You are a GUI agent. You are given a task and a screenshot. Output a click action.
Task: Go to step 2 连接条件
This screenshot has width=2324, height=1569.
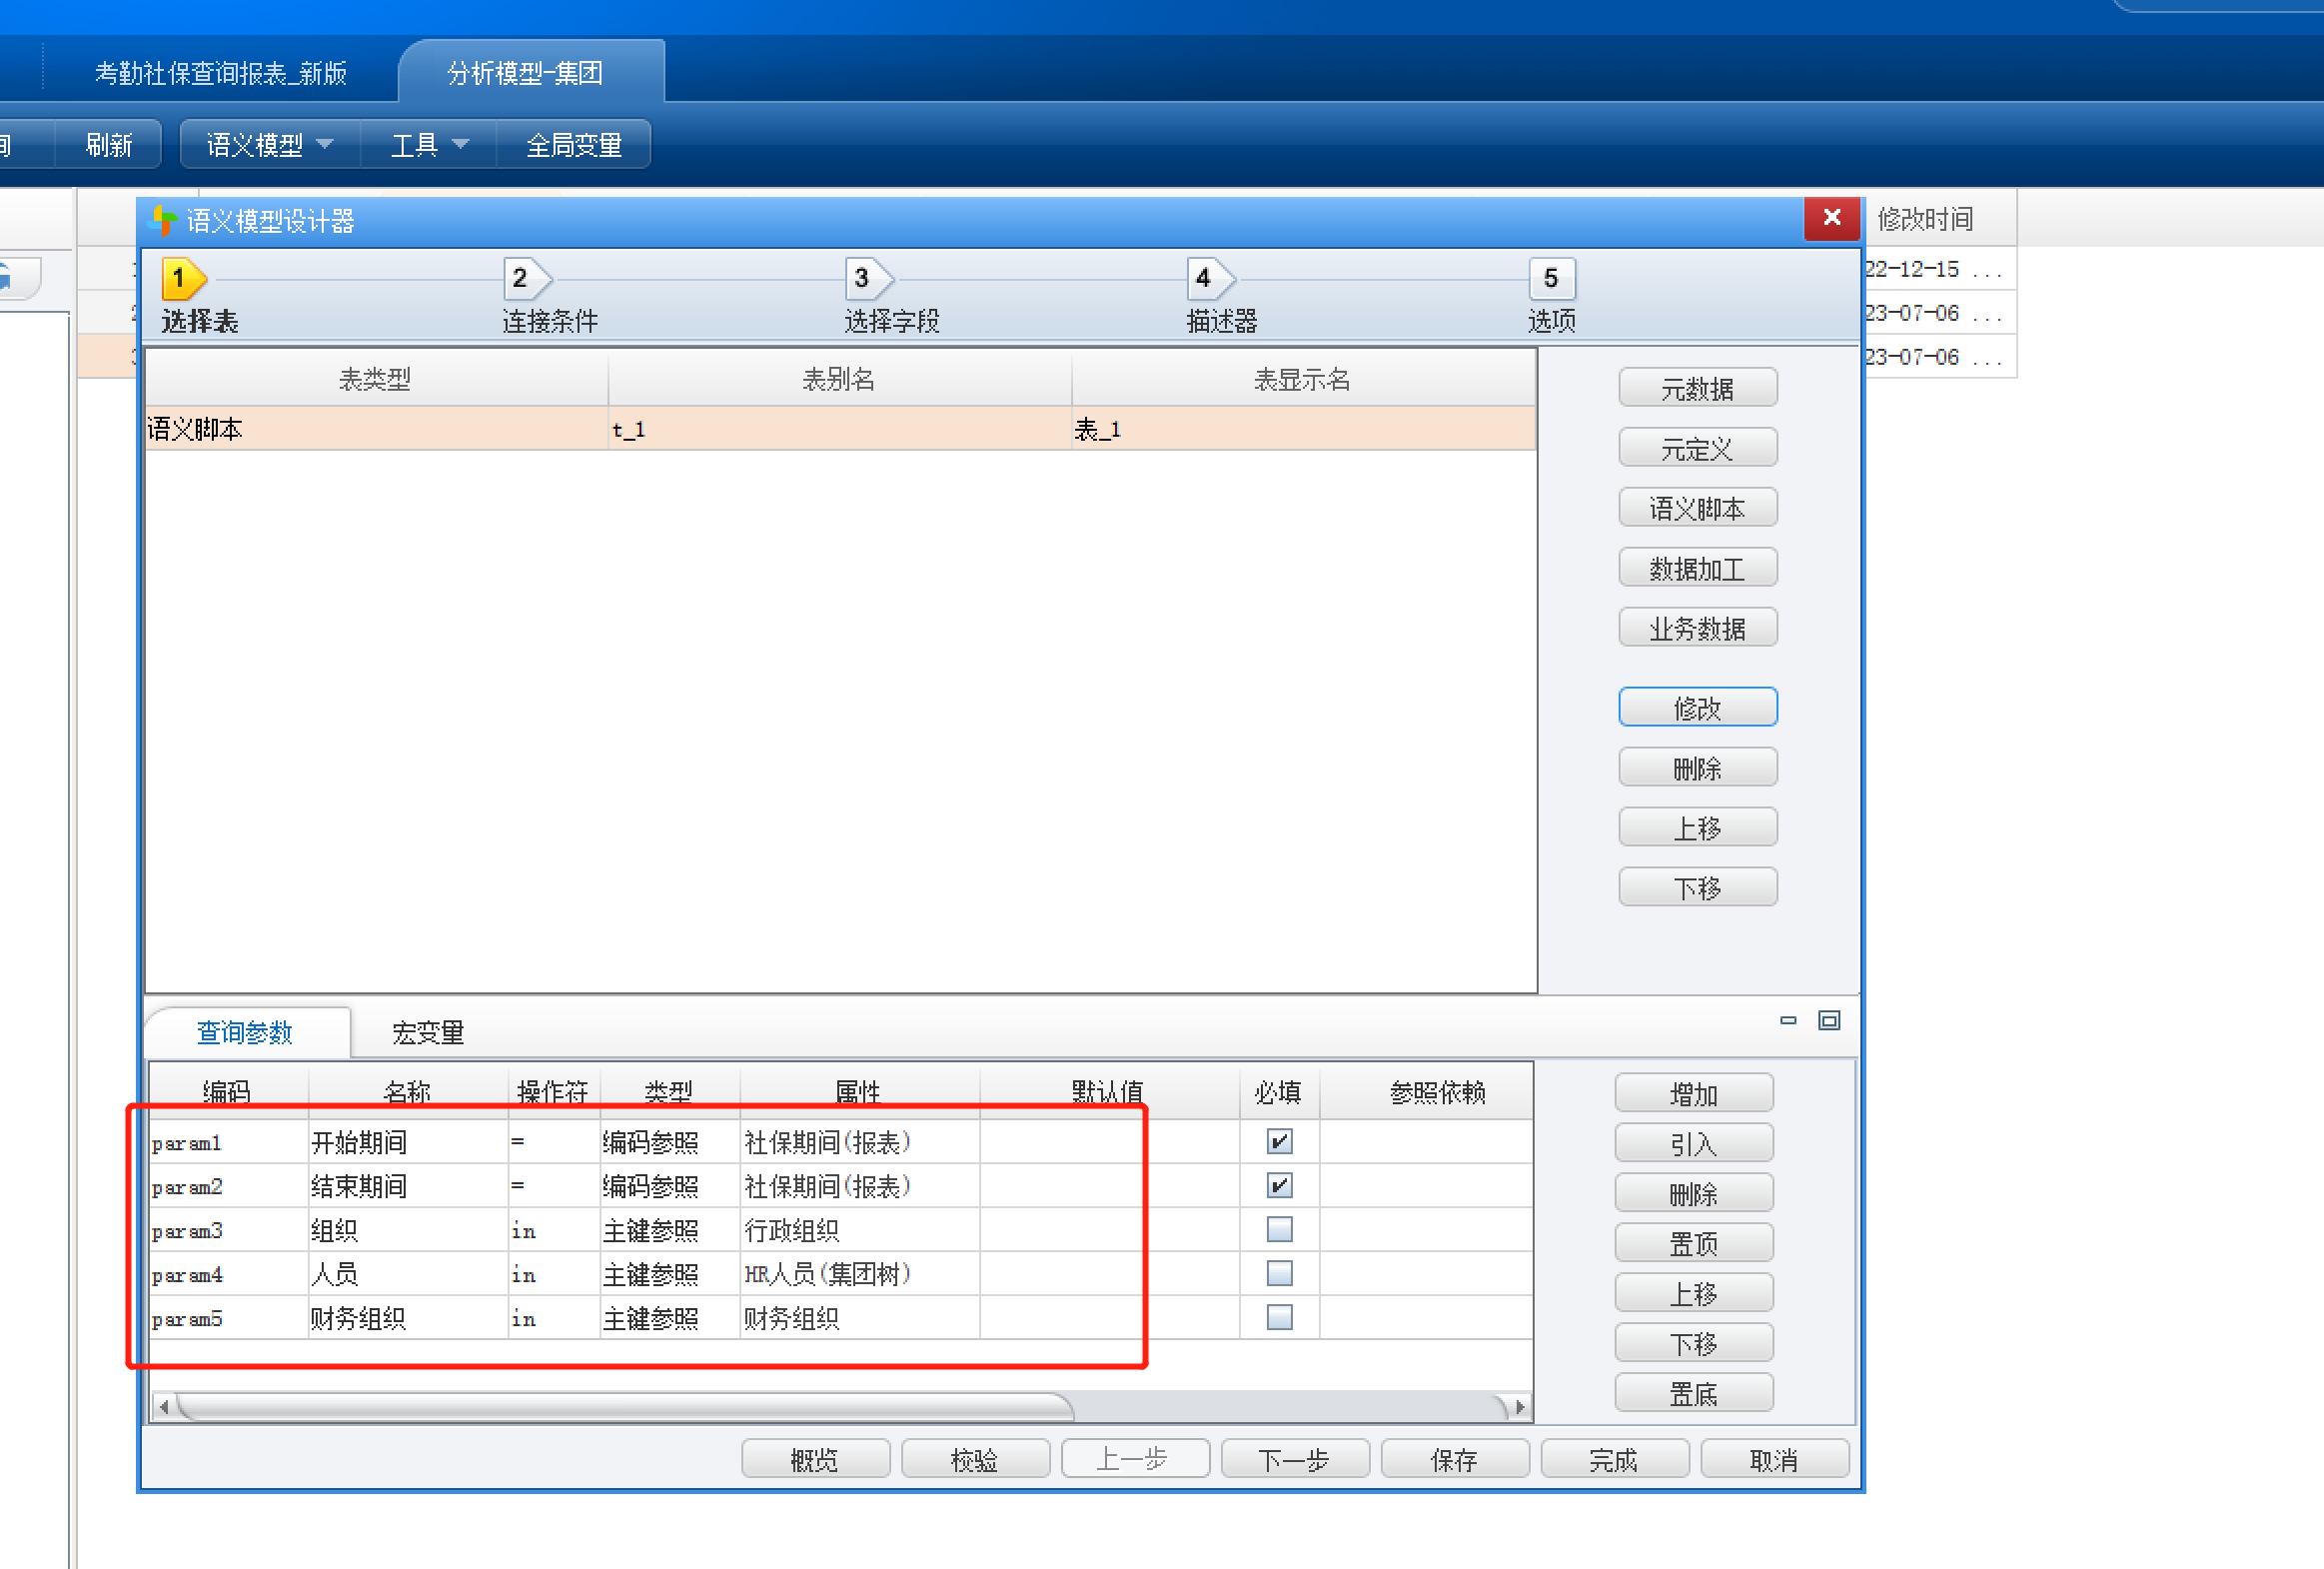click(527, 278)
